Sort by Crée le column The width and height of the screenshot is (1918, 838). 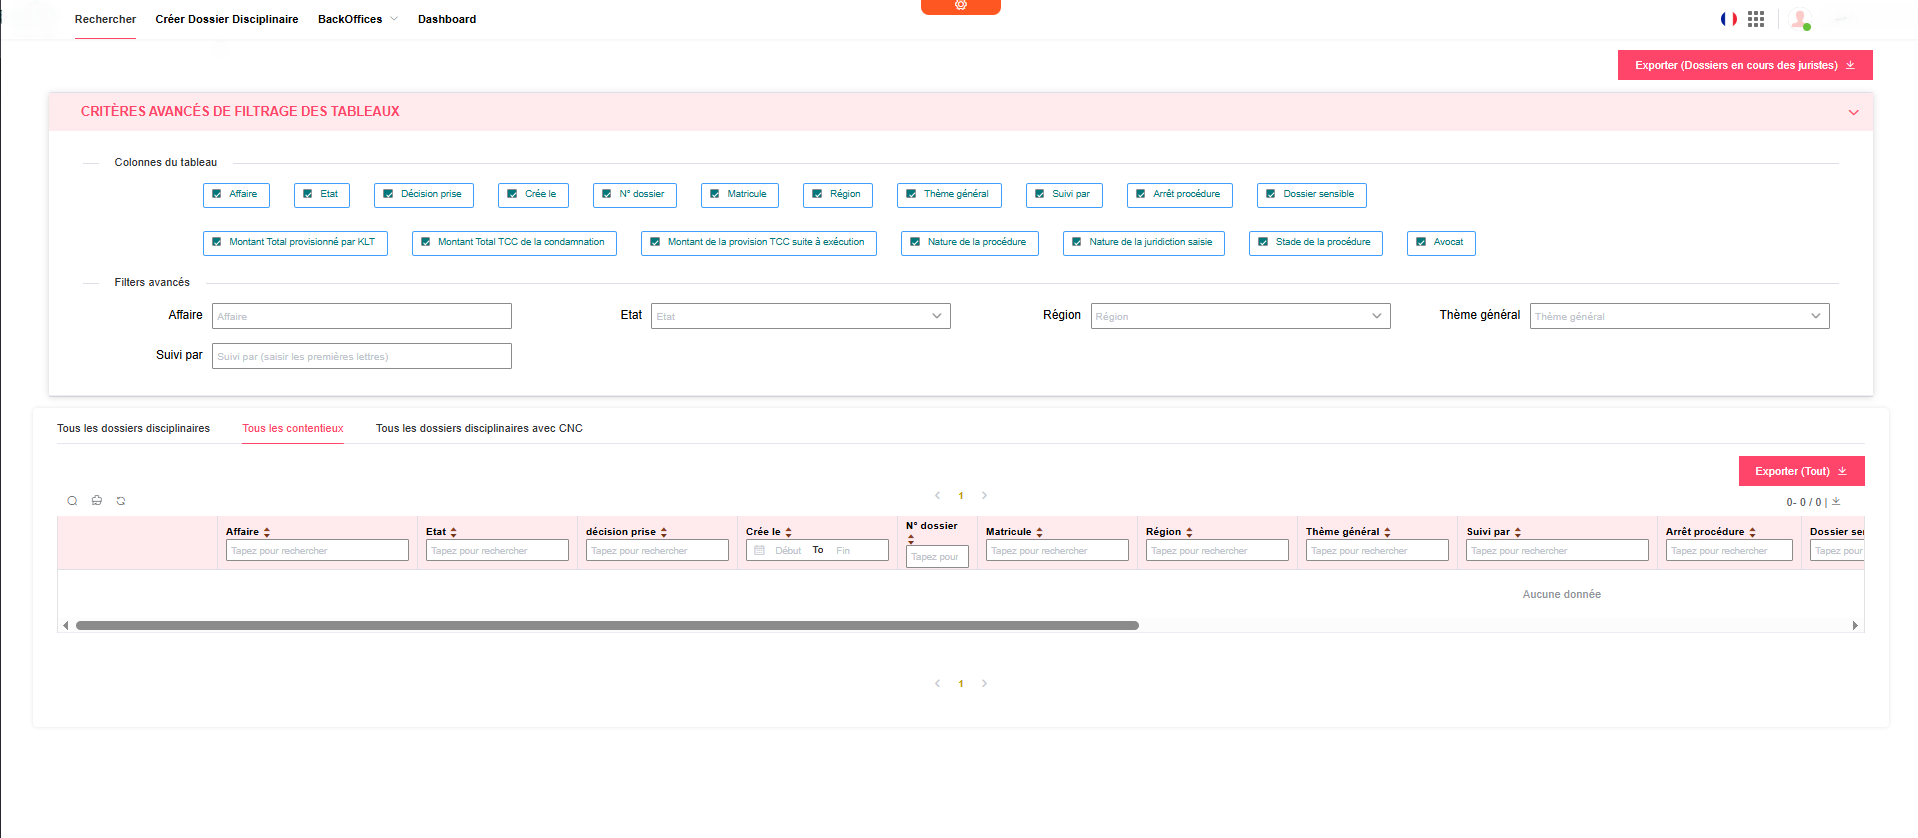pyautogui.click(x=788, y=532)
